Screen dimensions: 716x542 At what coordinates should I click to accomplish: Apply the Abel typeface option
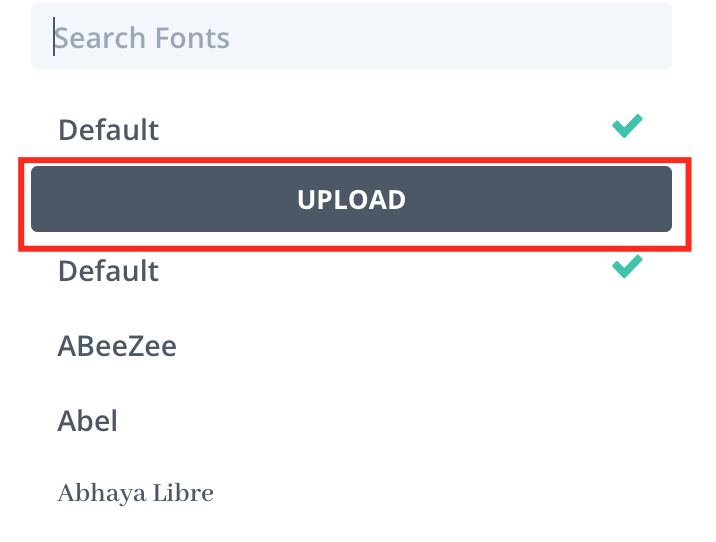pyautogui.click(x=88, y=420)
